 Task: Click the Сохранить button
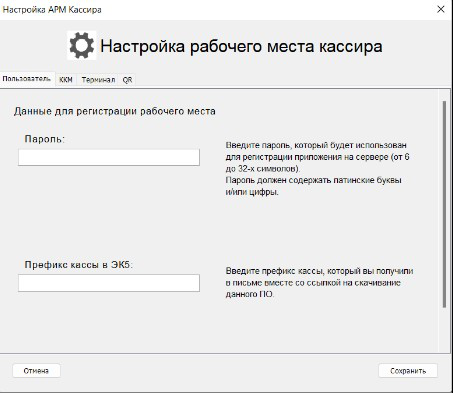408,371
